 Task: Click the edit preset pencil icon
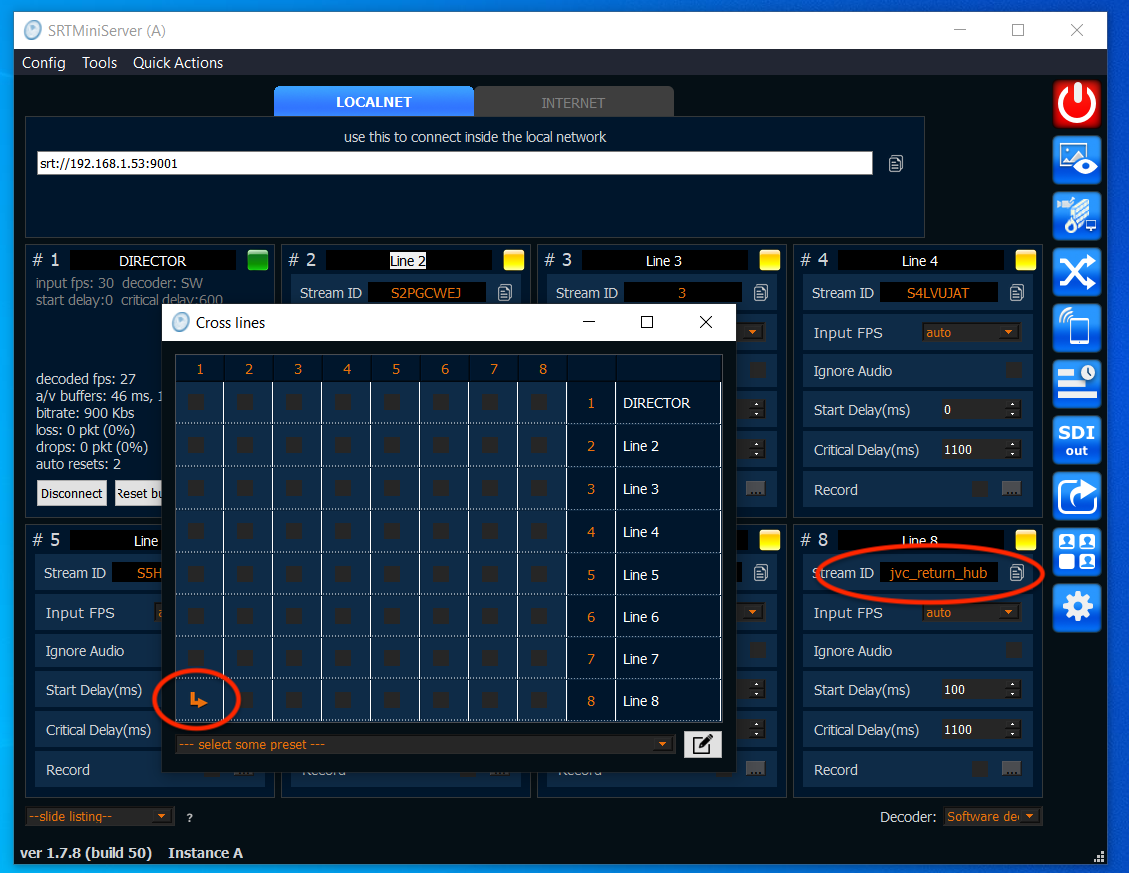point(702,744)
